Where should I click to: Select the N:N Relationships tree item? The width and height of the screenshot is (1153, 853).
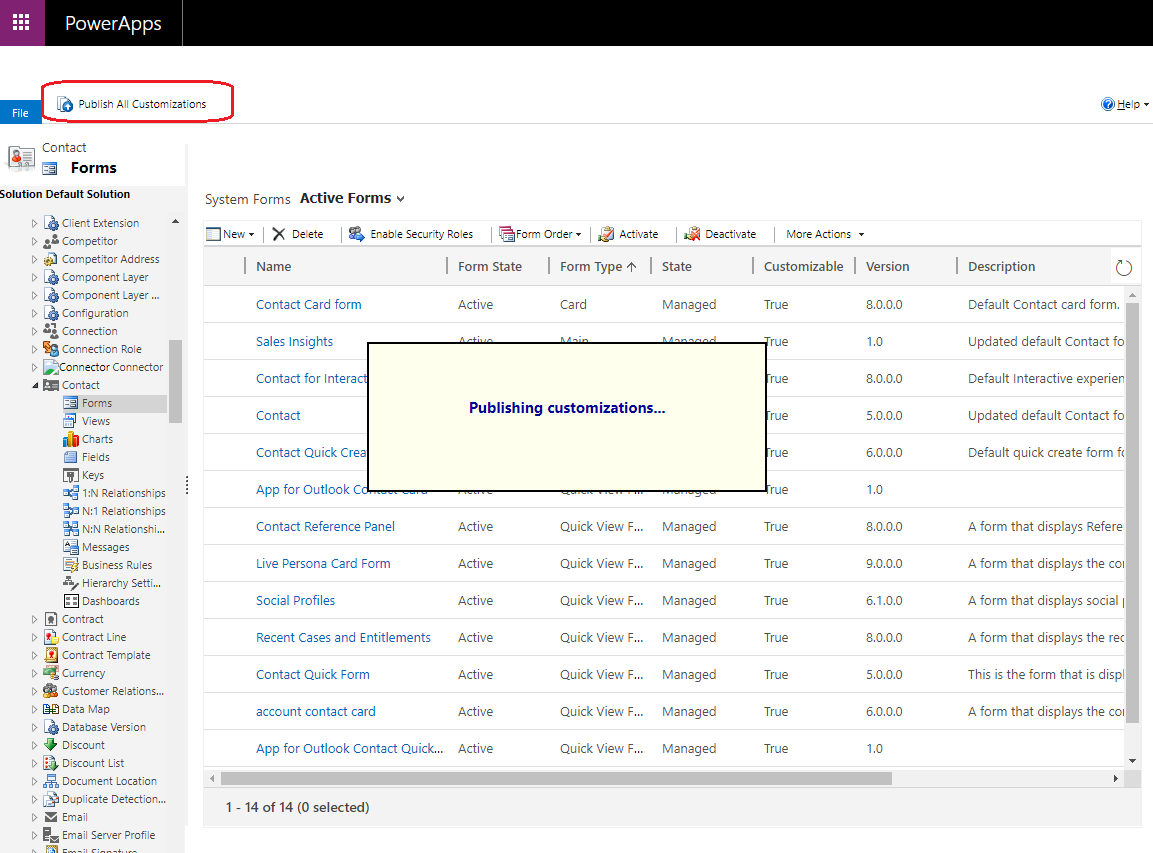(x=114, y=529)
